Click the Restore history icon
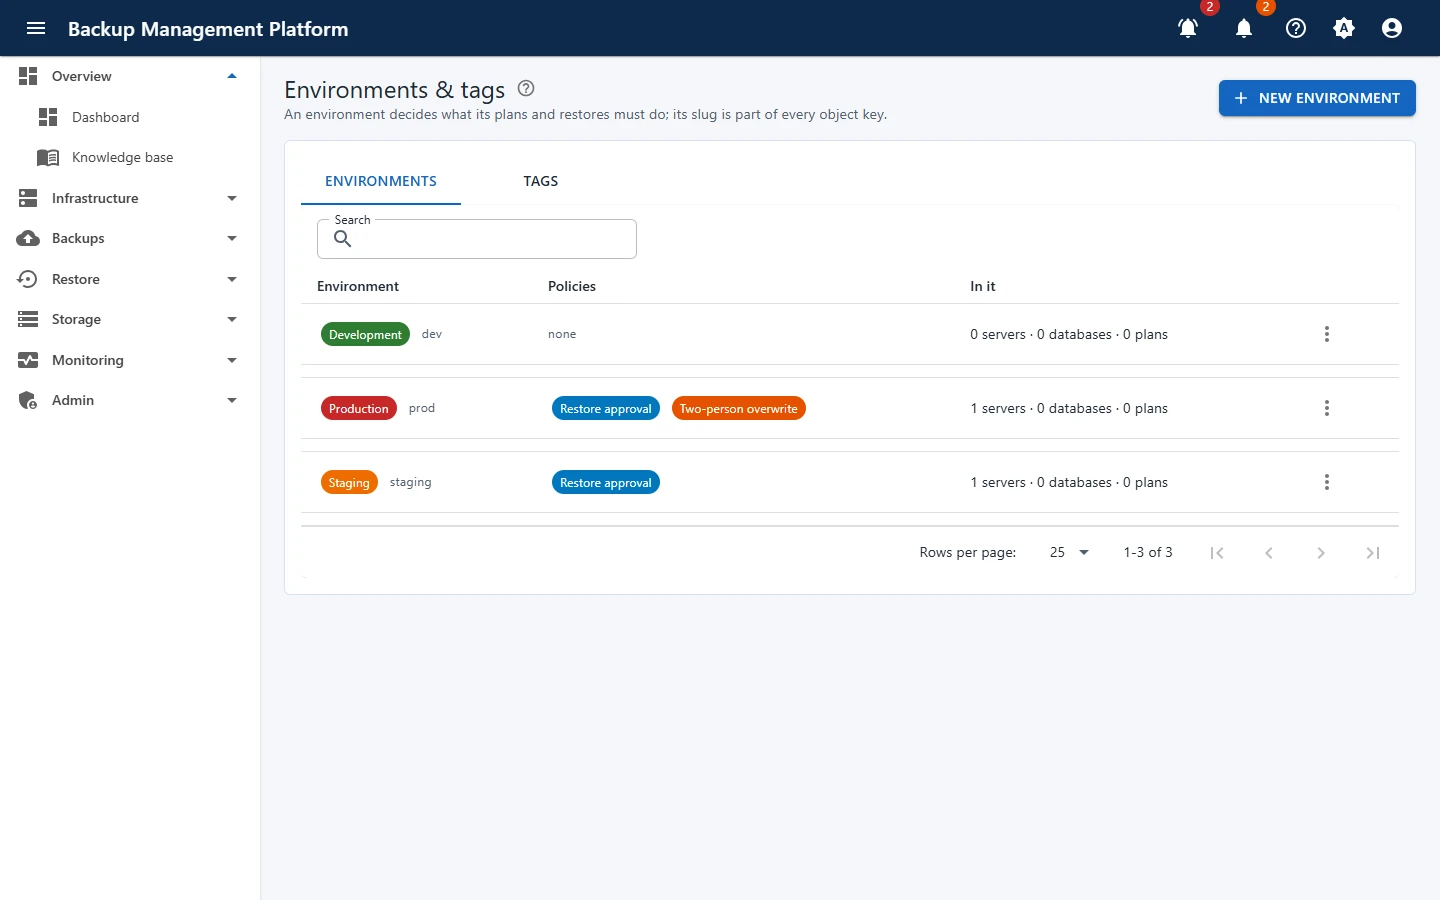Viewport: 1440px width, 900px height. click(28, 279)
